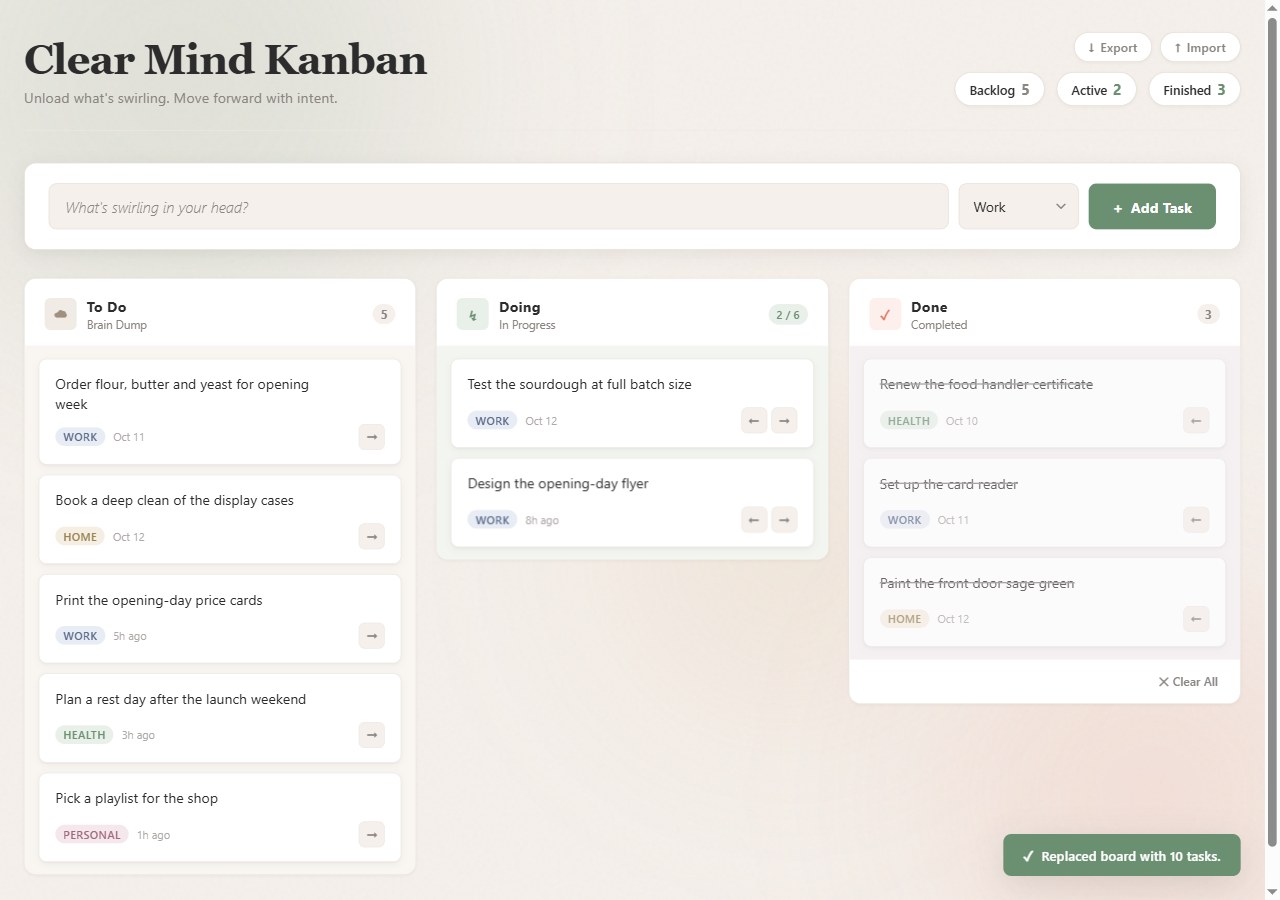
Task: Click the To Do column cloud icon
Action: click(x=61, y=314)
